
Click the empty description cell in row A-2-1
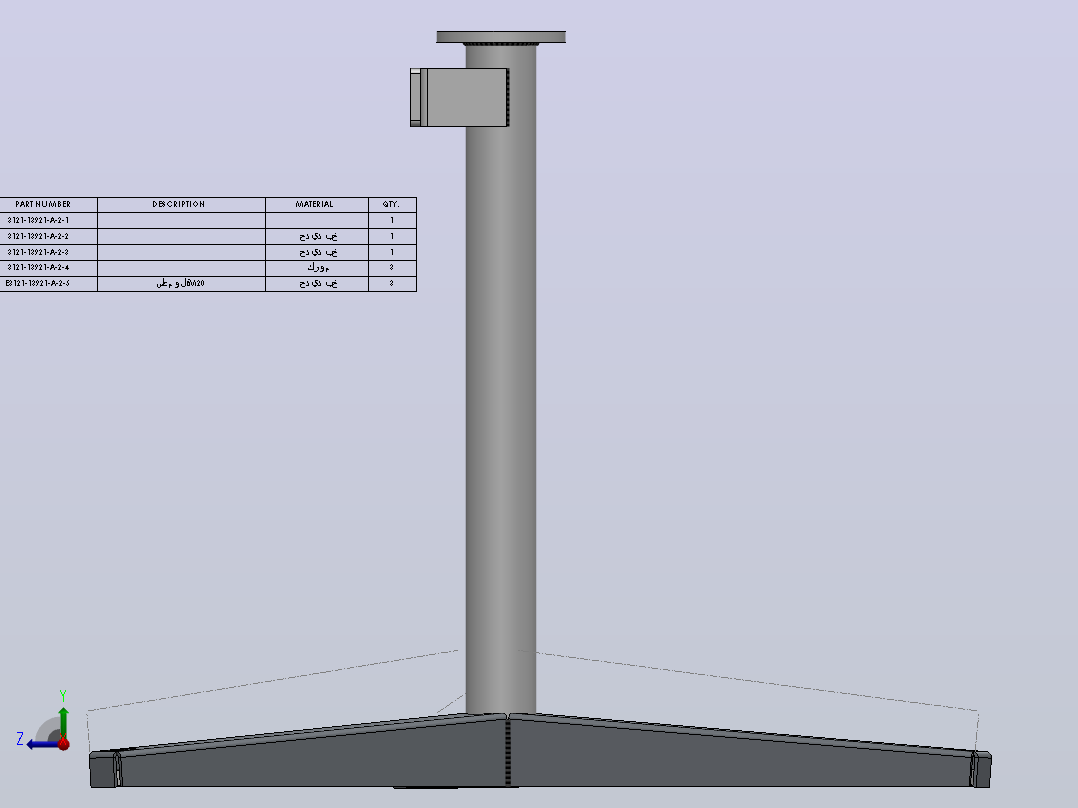tap(182, 220)
